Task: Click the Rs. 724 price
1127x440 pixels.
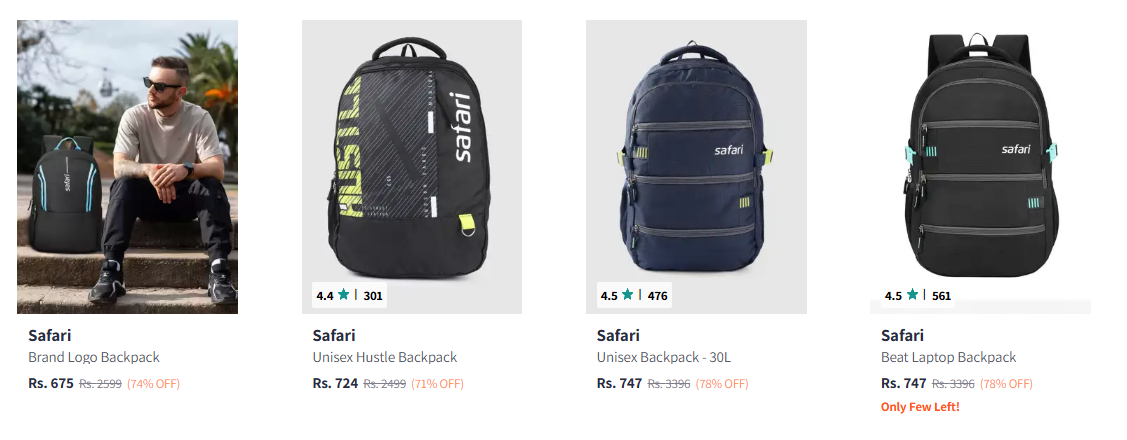Action: (335, 383)
